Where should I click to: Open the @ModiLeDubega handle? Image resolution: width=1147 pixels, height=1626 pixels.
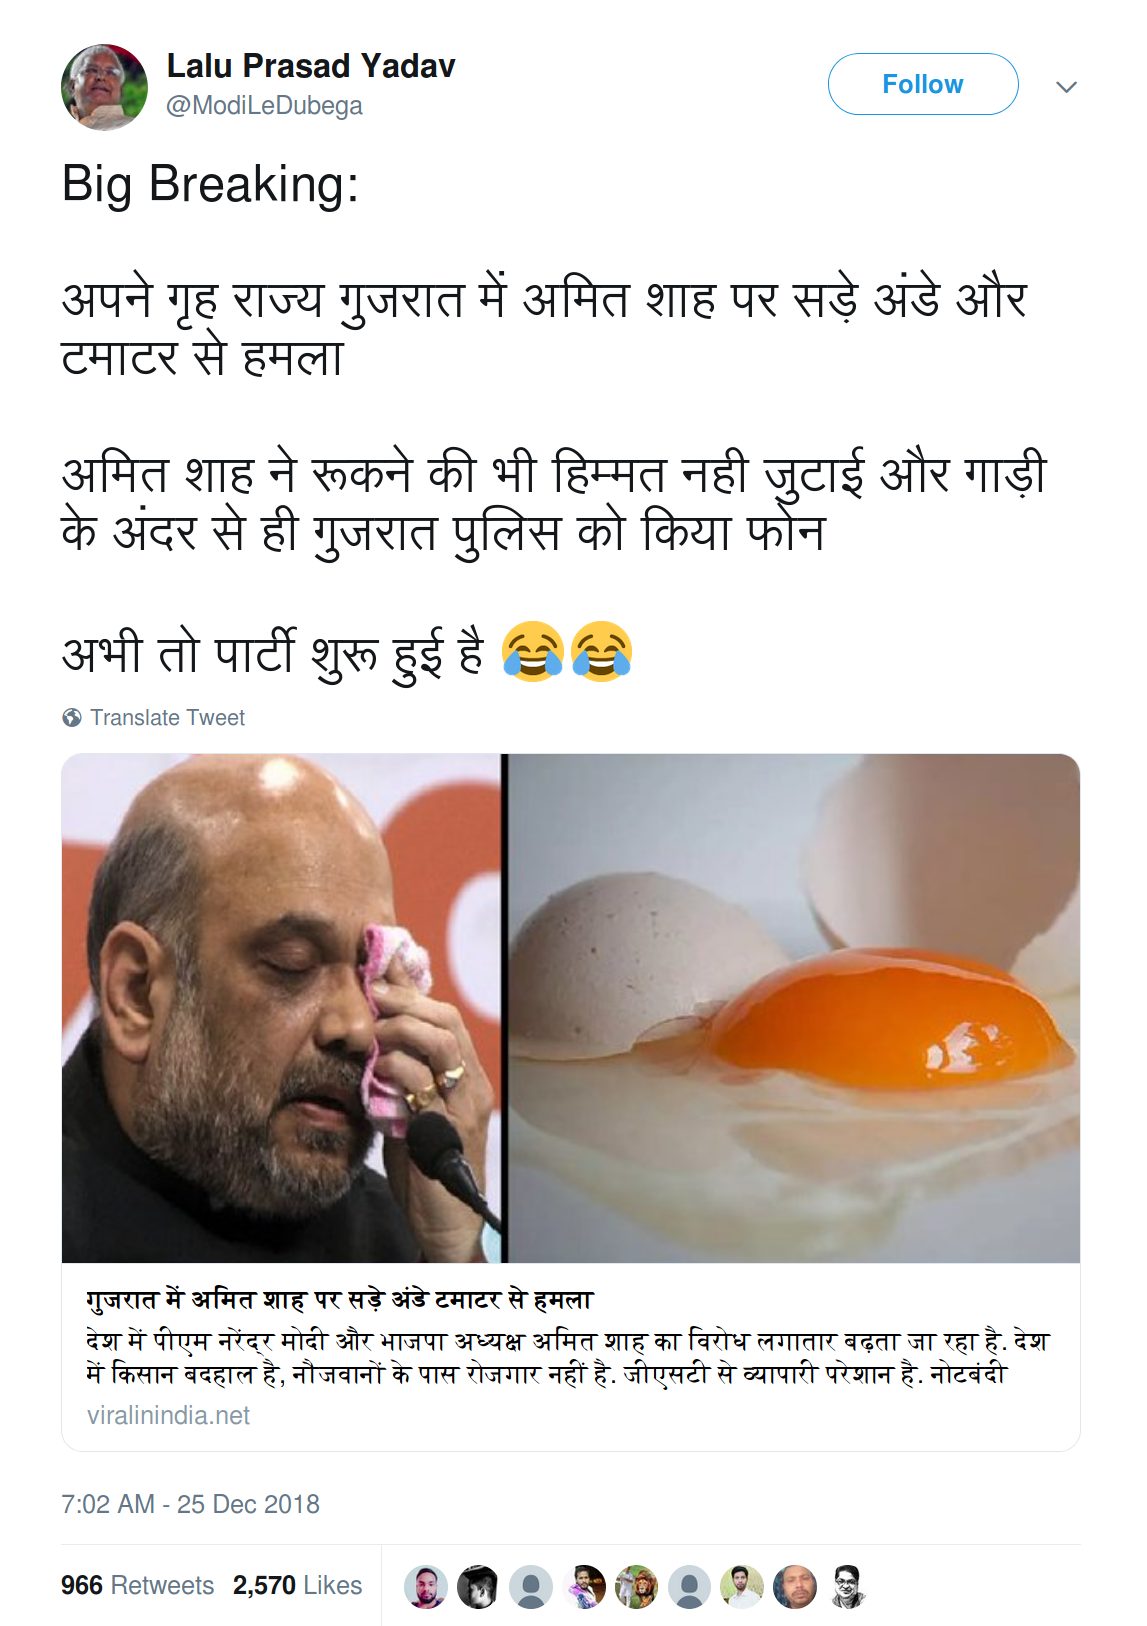coord(264,106)
